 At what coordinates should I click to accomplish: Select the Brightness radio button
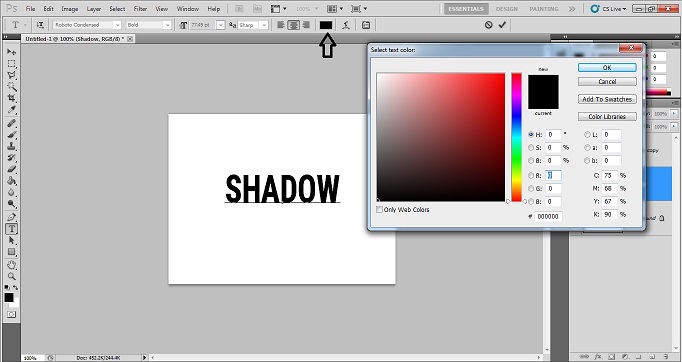(x=531, y=161)
